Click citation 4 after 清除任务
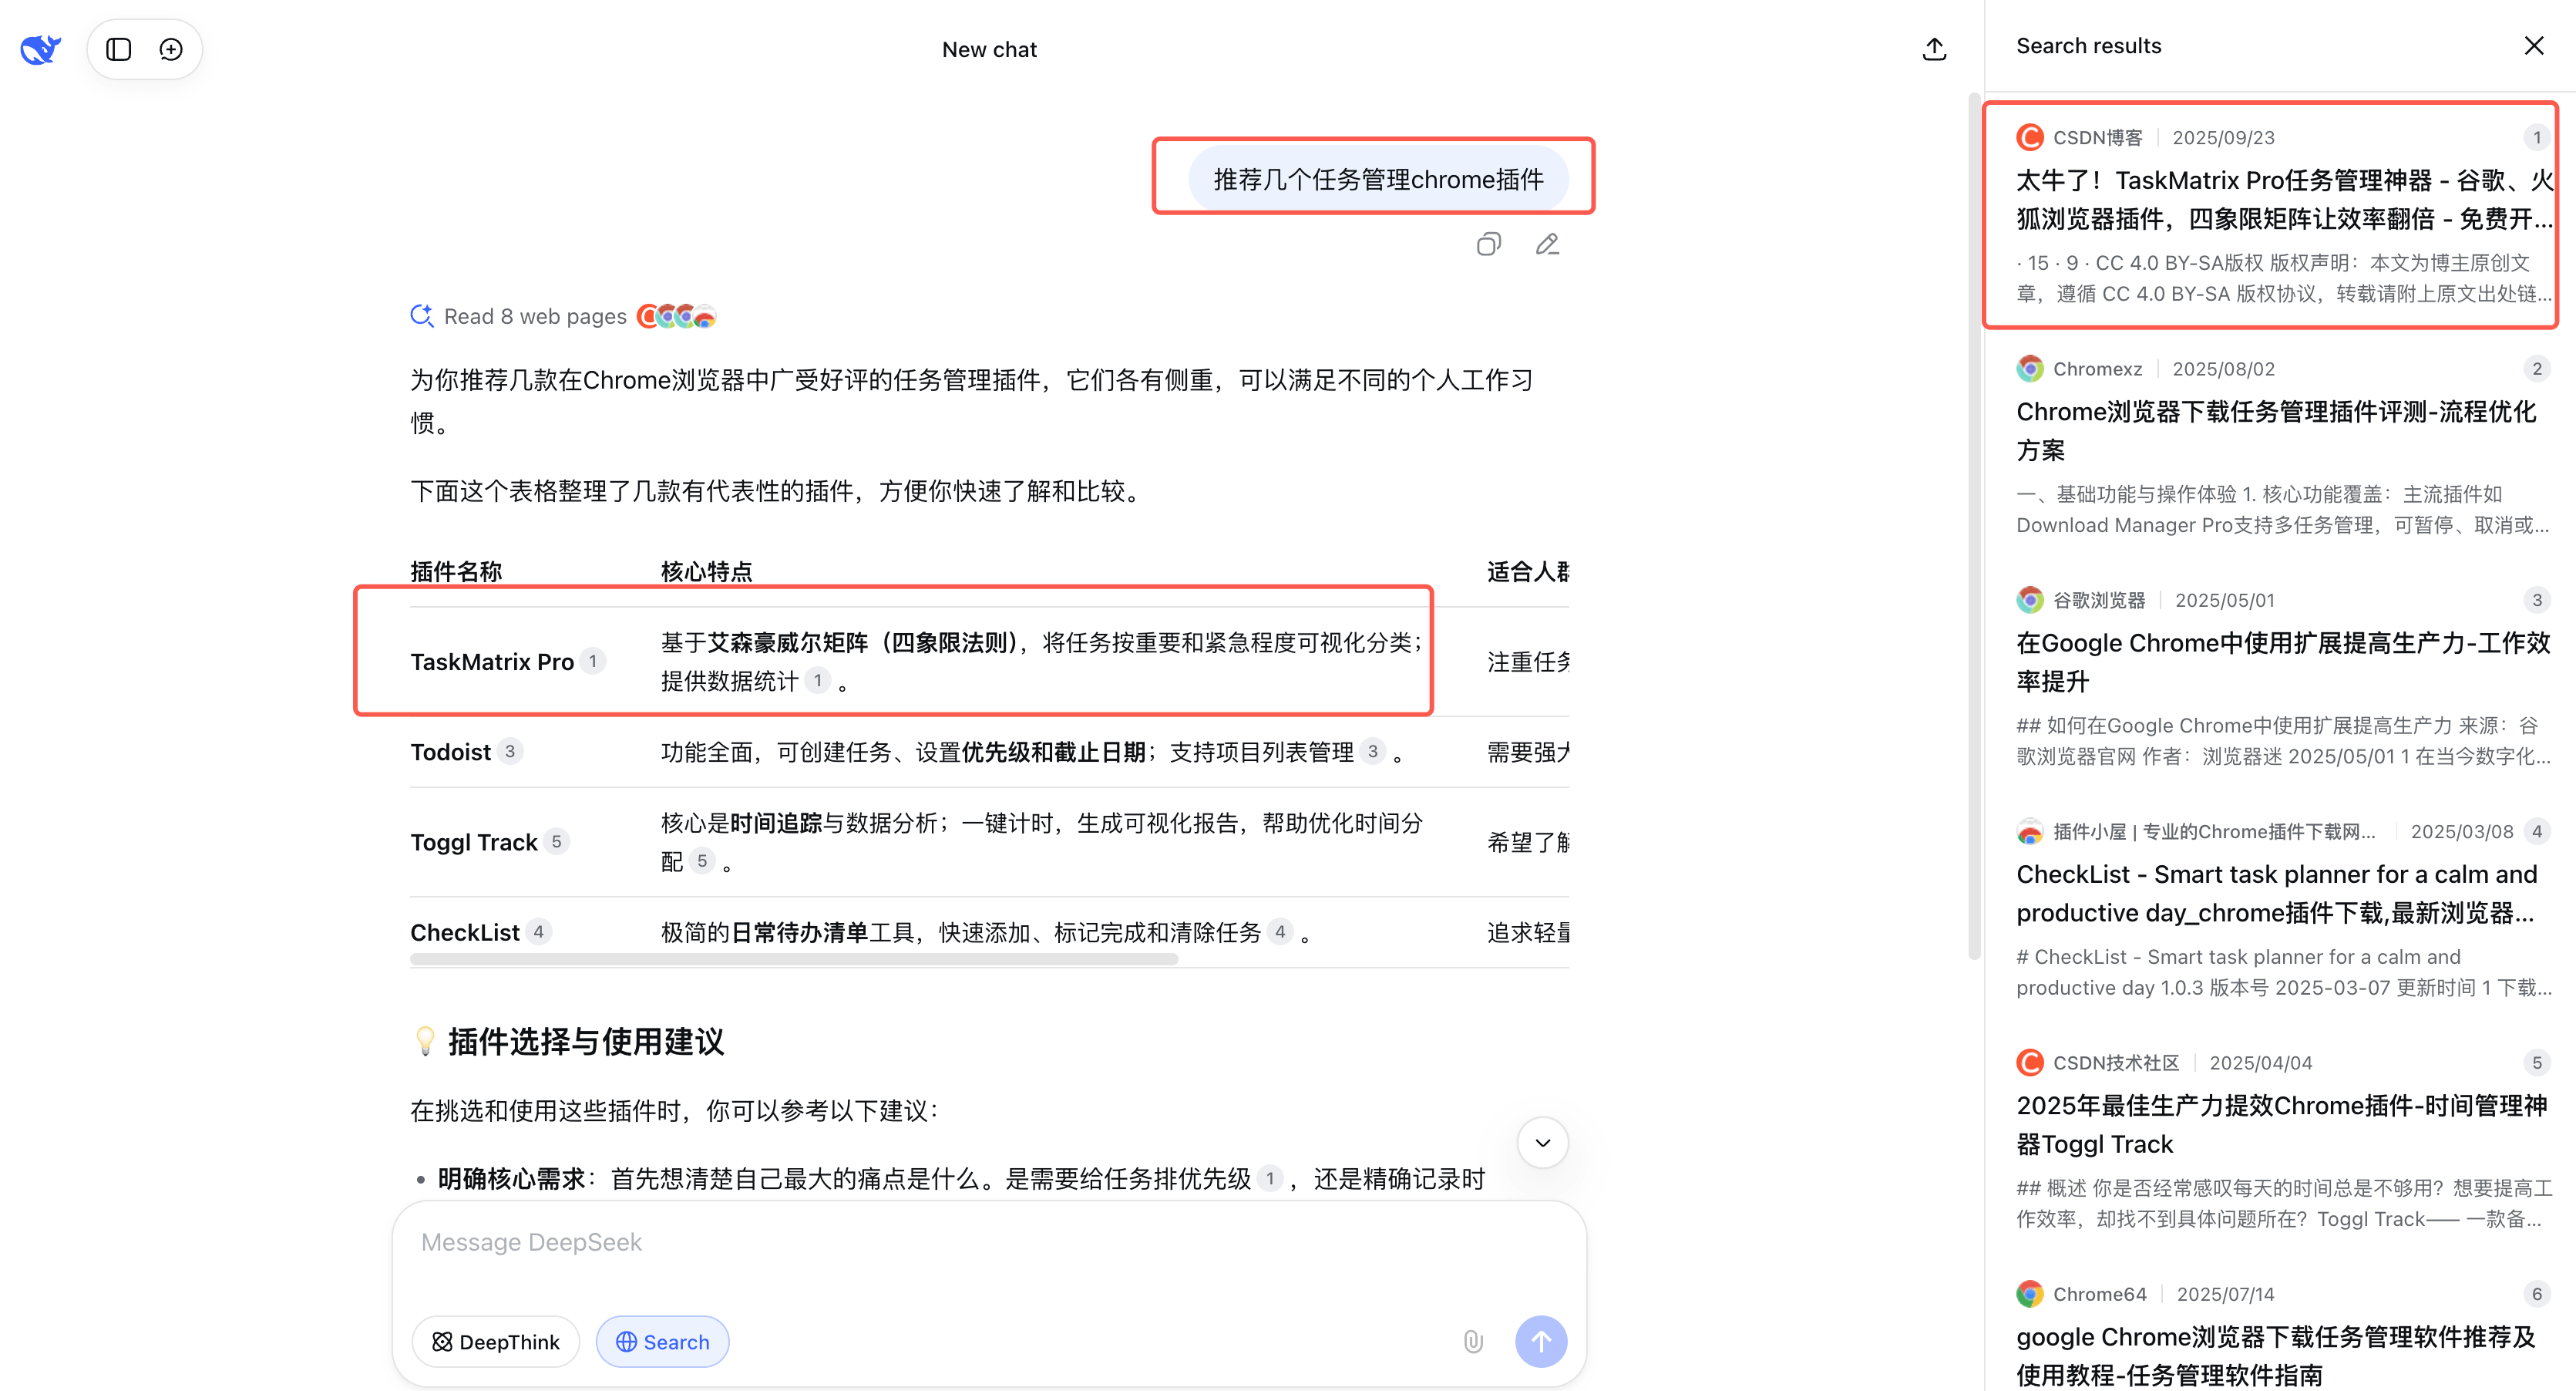The image size is (2576, 1391). pyautogui.click(x=1280, y=932)
